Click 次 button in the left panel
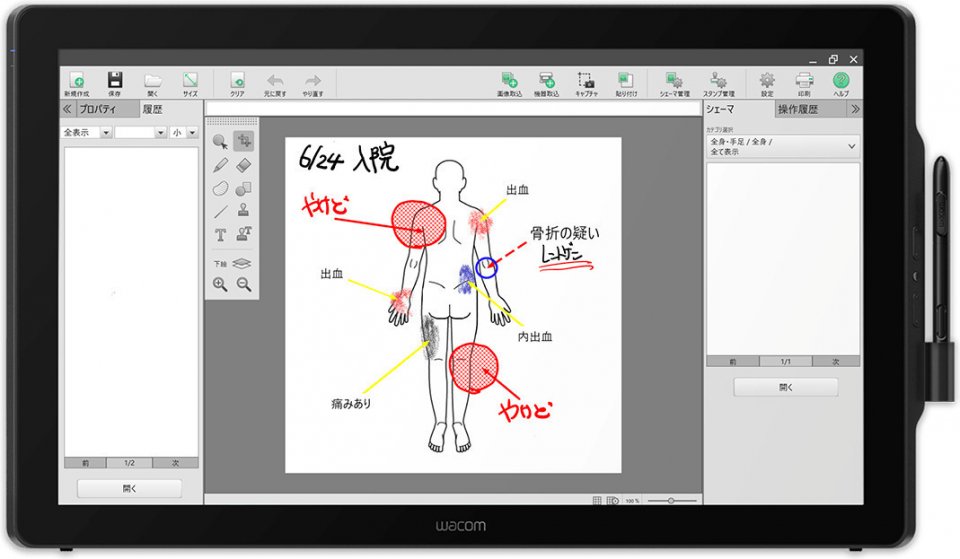960x559 pixels. [x=175, y=463]
